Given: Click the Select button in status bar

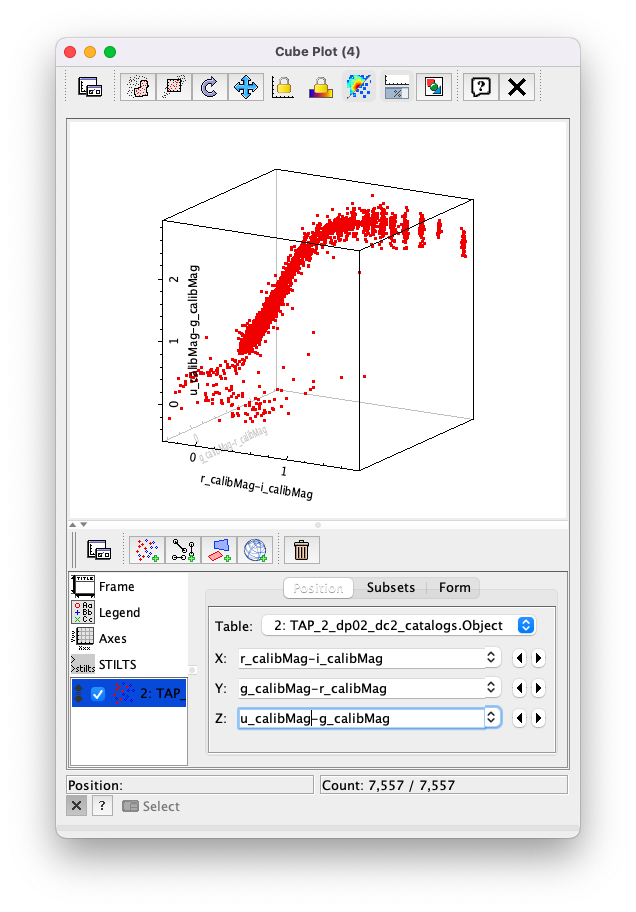Looking at the screenshot, I should click(x=151, y=806).
